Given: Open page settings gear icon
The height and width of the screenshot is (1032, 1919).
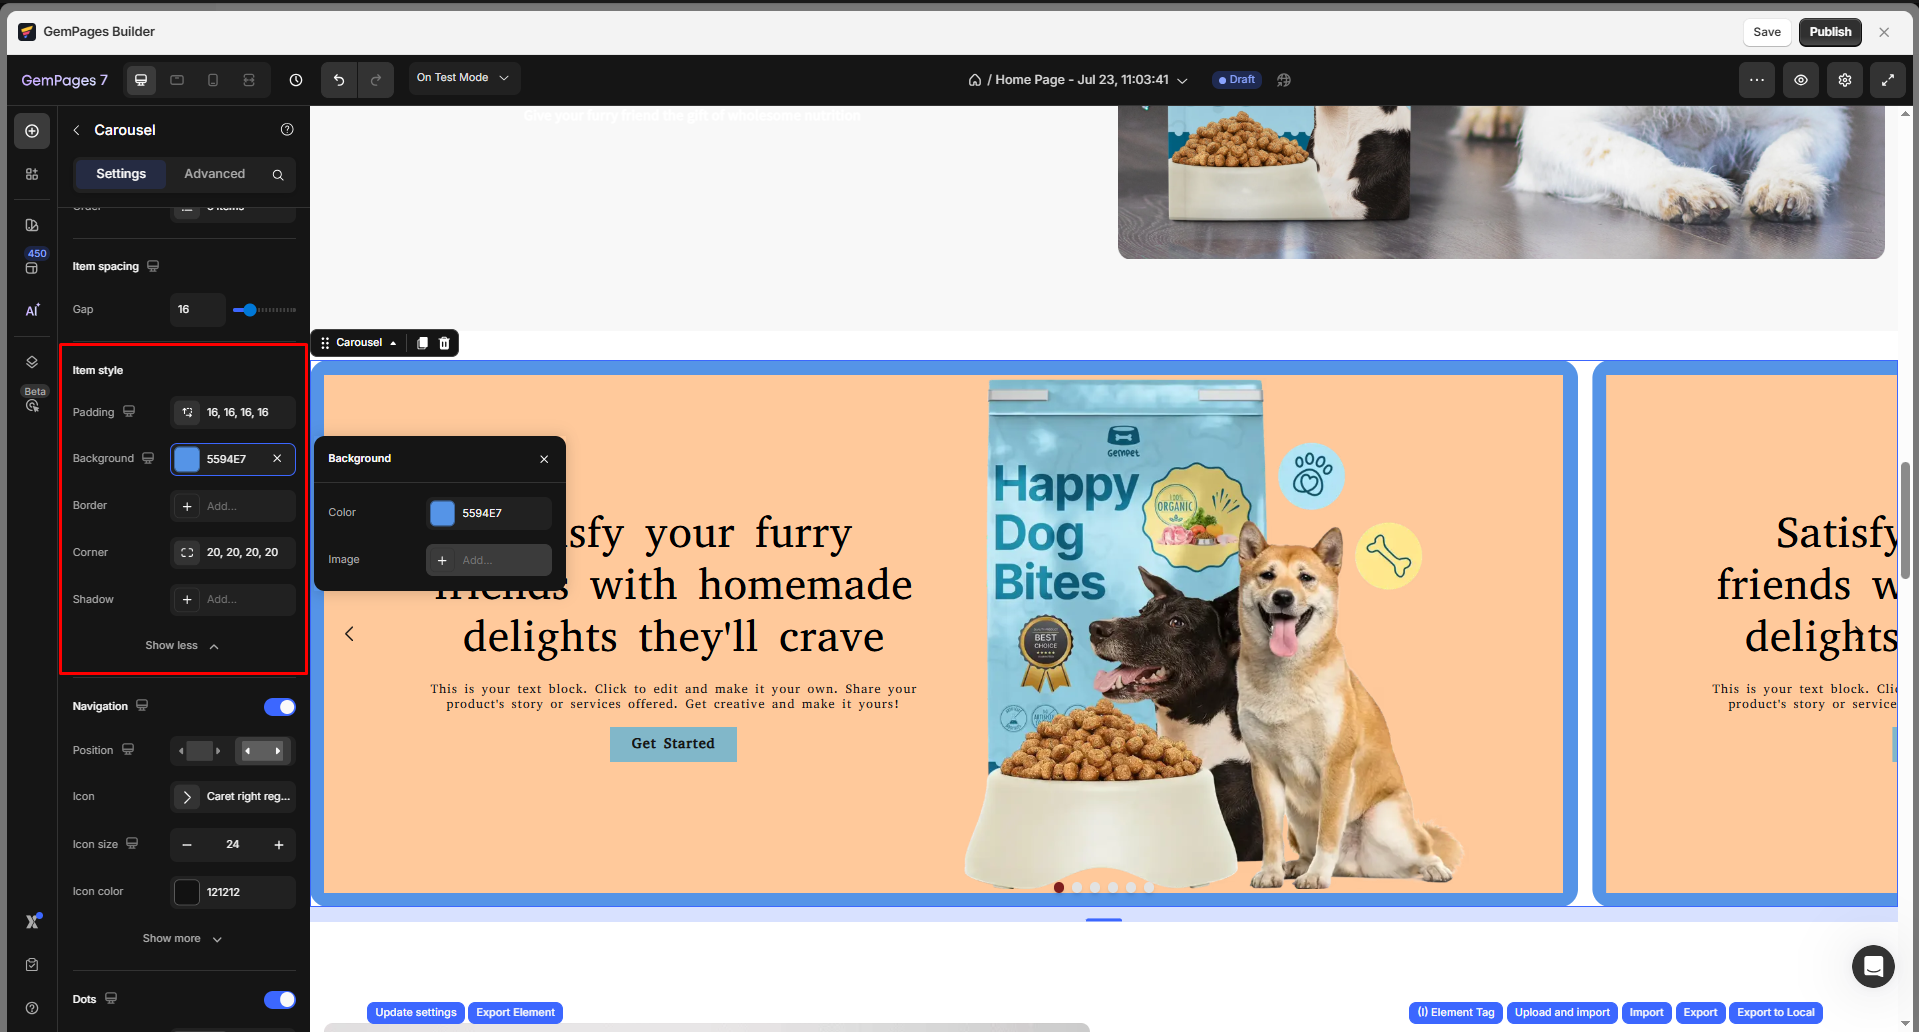Looking at the screenshot, I should (1845, 80).
